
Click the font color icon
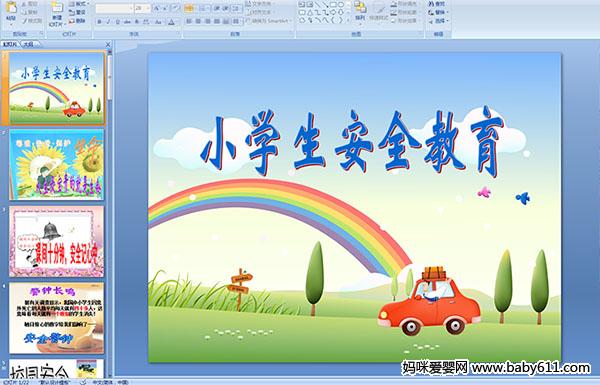coord(172,22)
